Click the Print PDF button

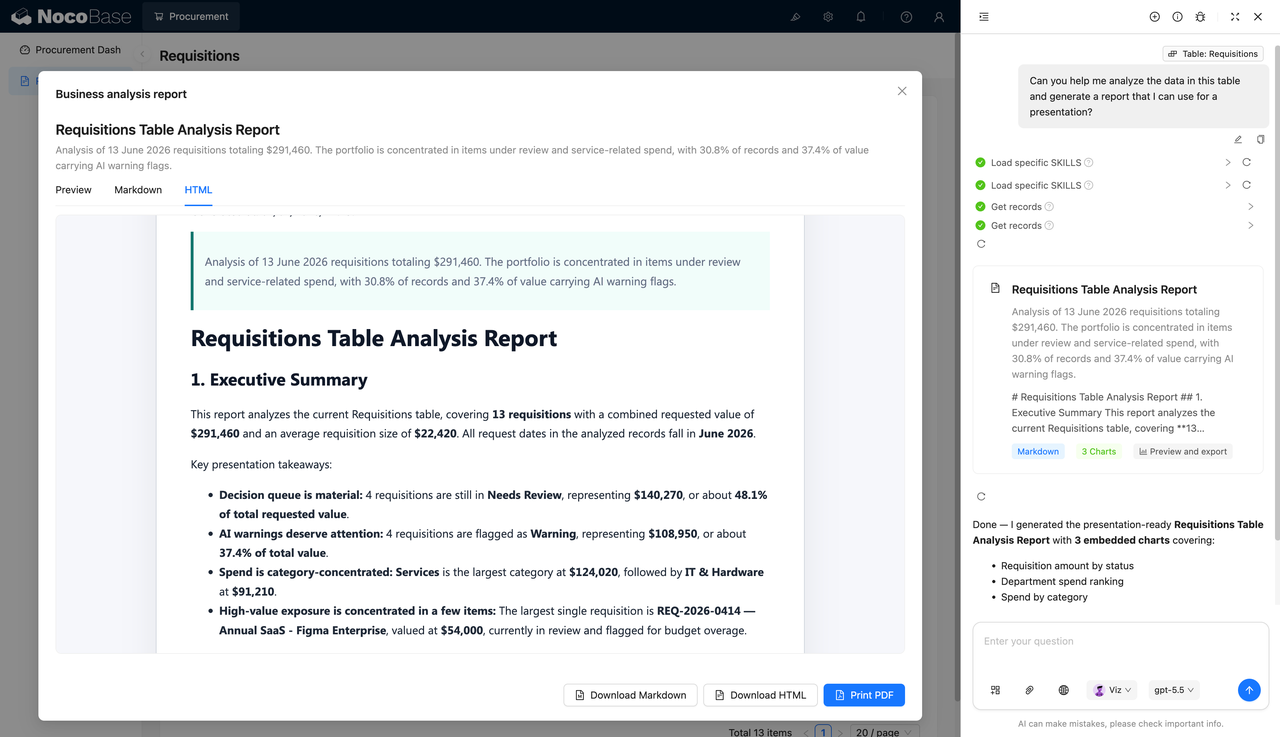pos(864,695)
